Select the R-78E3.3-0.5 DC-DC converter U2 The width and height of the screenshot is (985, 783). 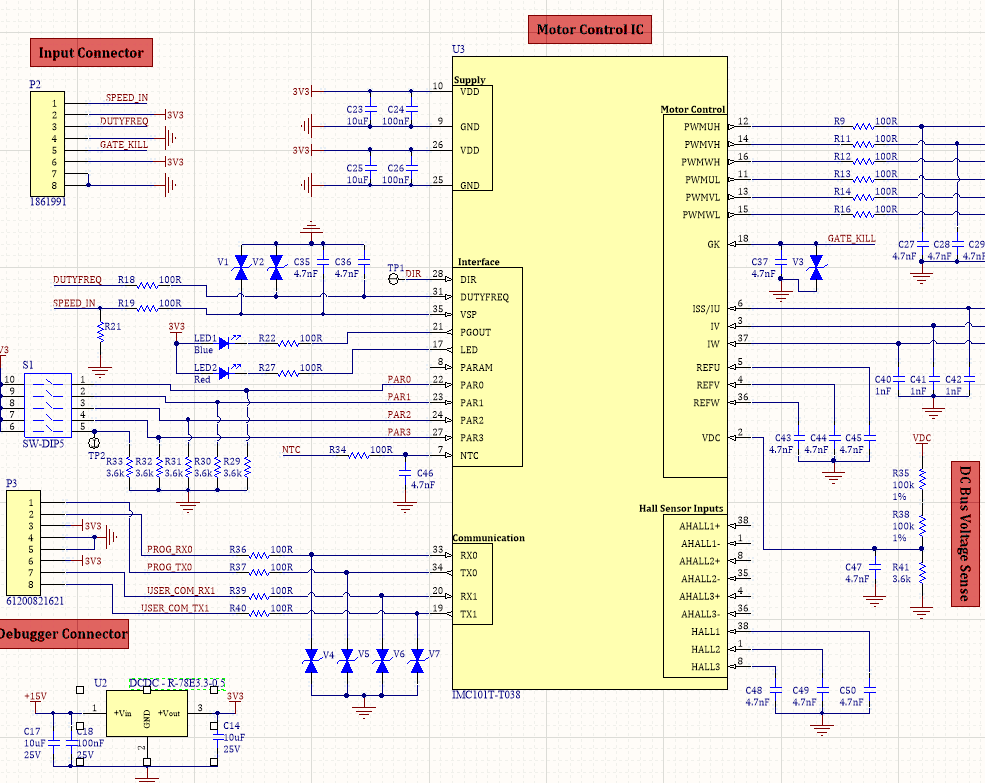point(147,713)
